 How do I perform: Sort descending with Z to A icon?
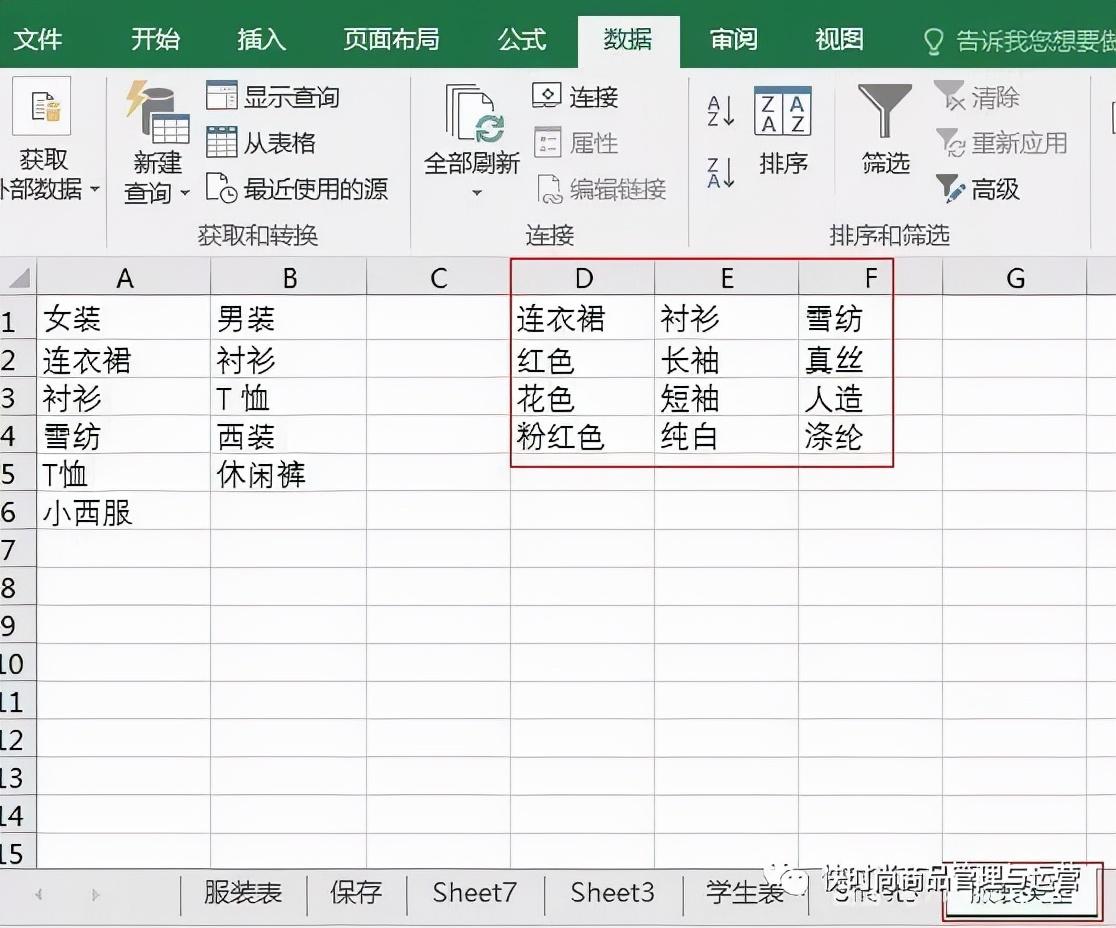(720, 173)
